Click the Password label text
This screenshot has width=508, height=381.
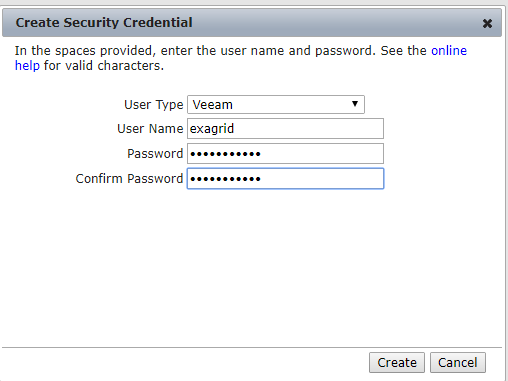[x=155, y=154]
